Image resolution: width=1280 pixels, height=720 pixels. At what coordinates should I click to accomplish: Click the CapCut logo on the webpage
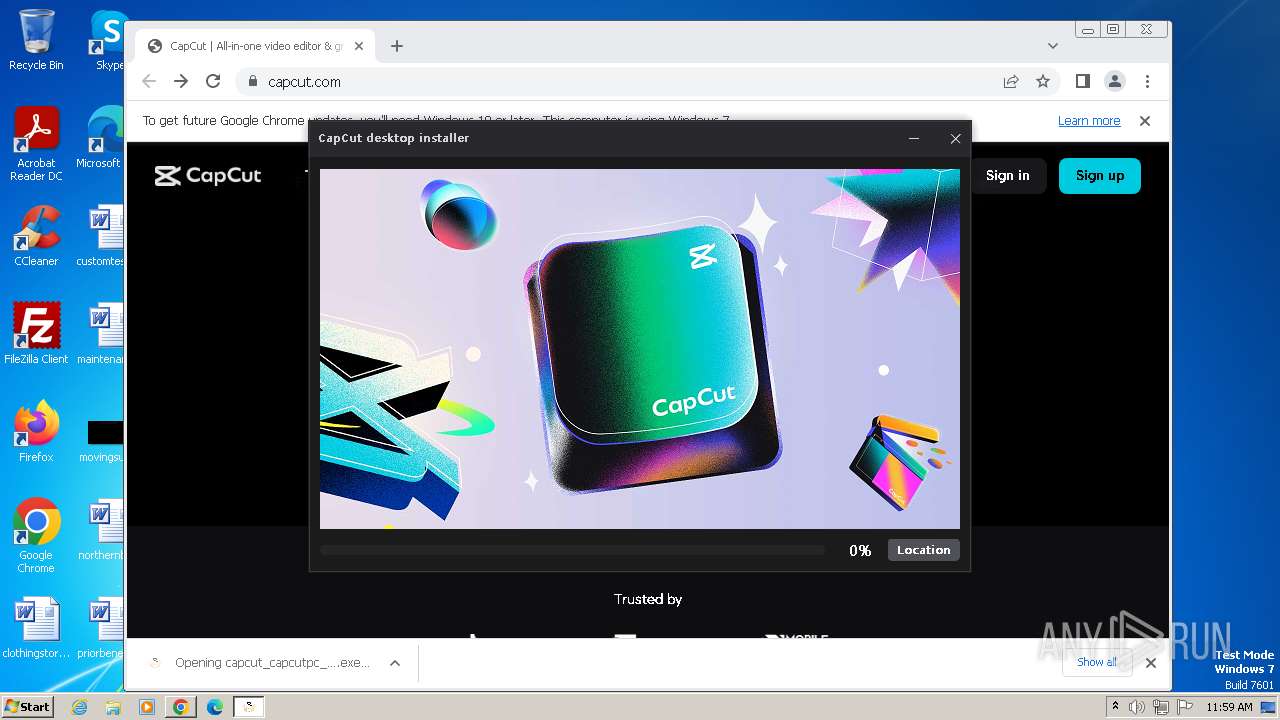tap(208, 176)
